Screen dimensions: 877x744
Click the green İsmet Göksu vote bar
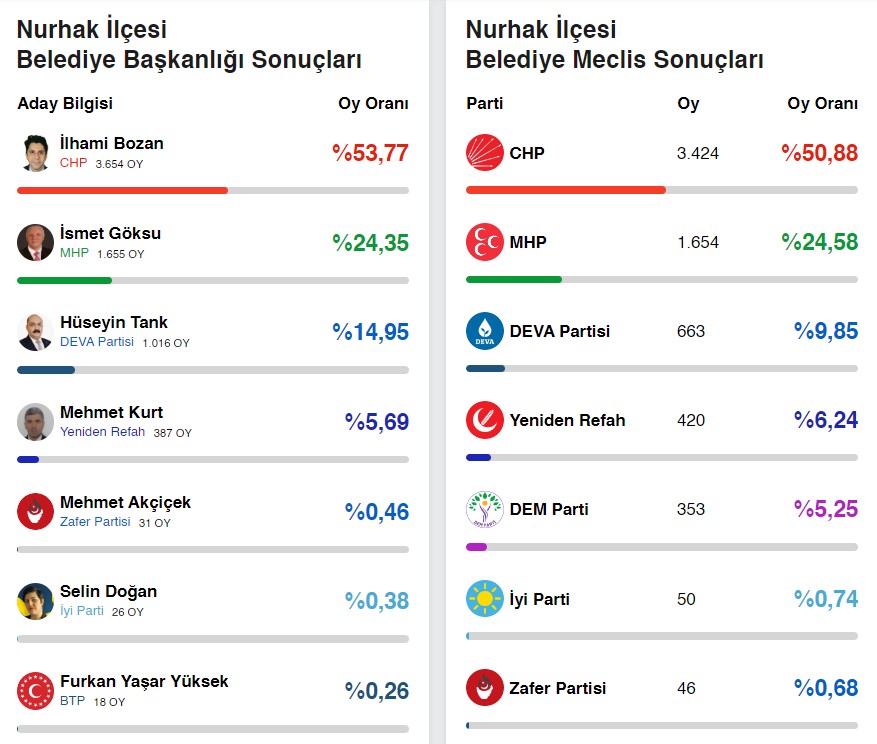click(x=64, y=280)
